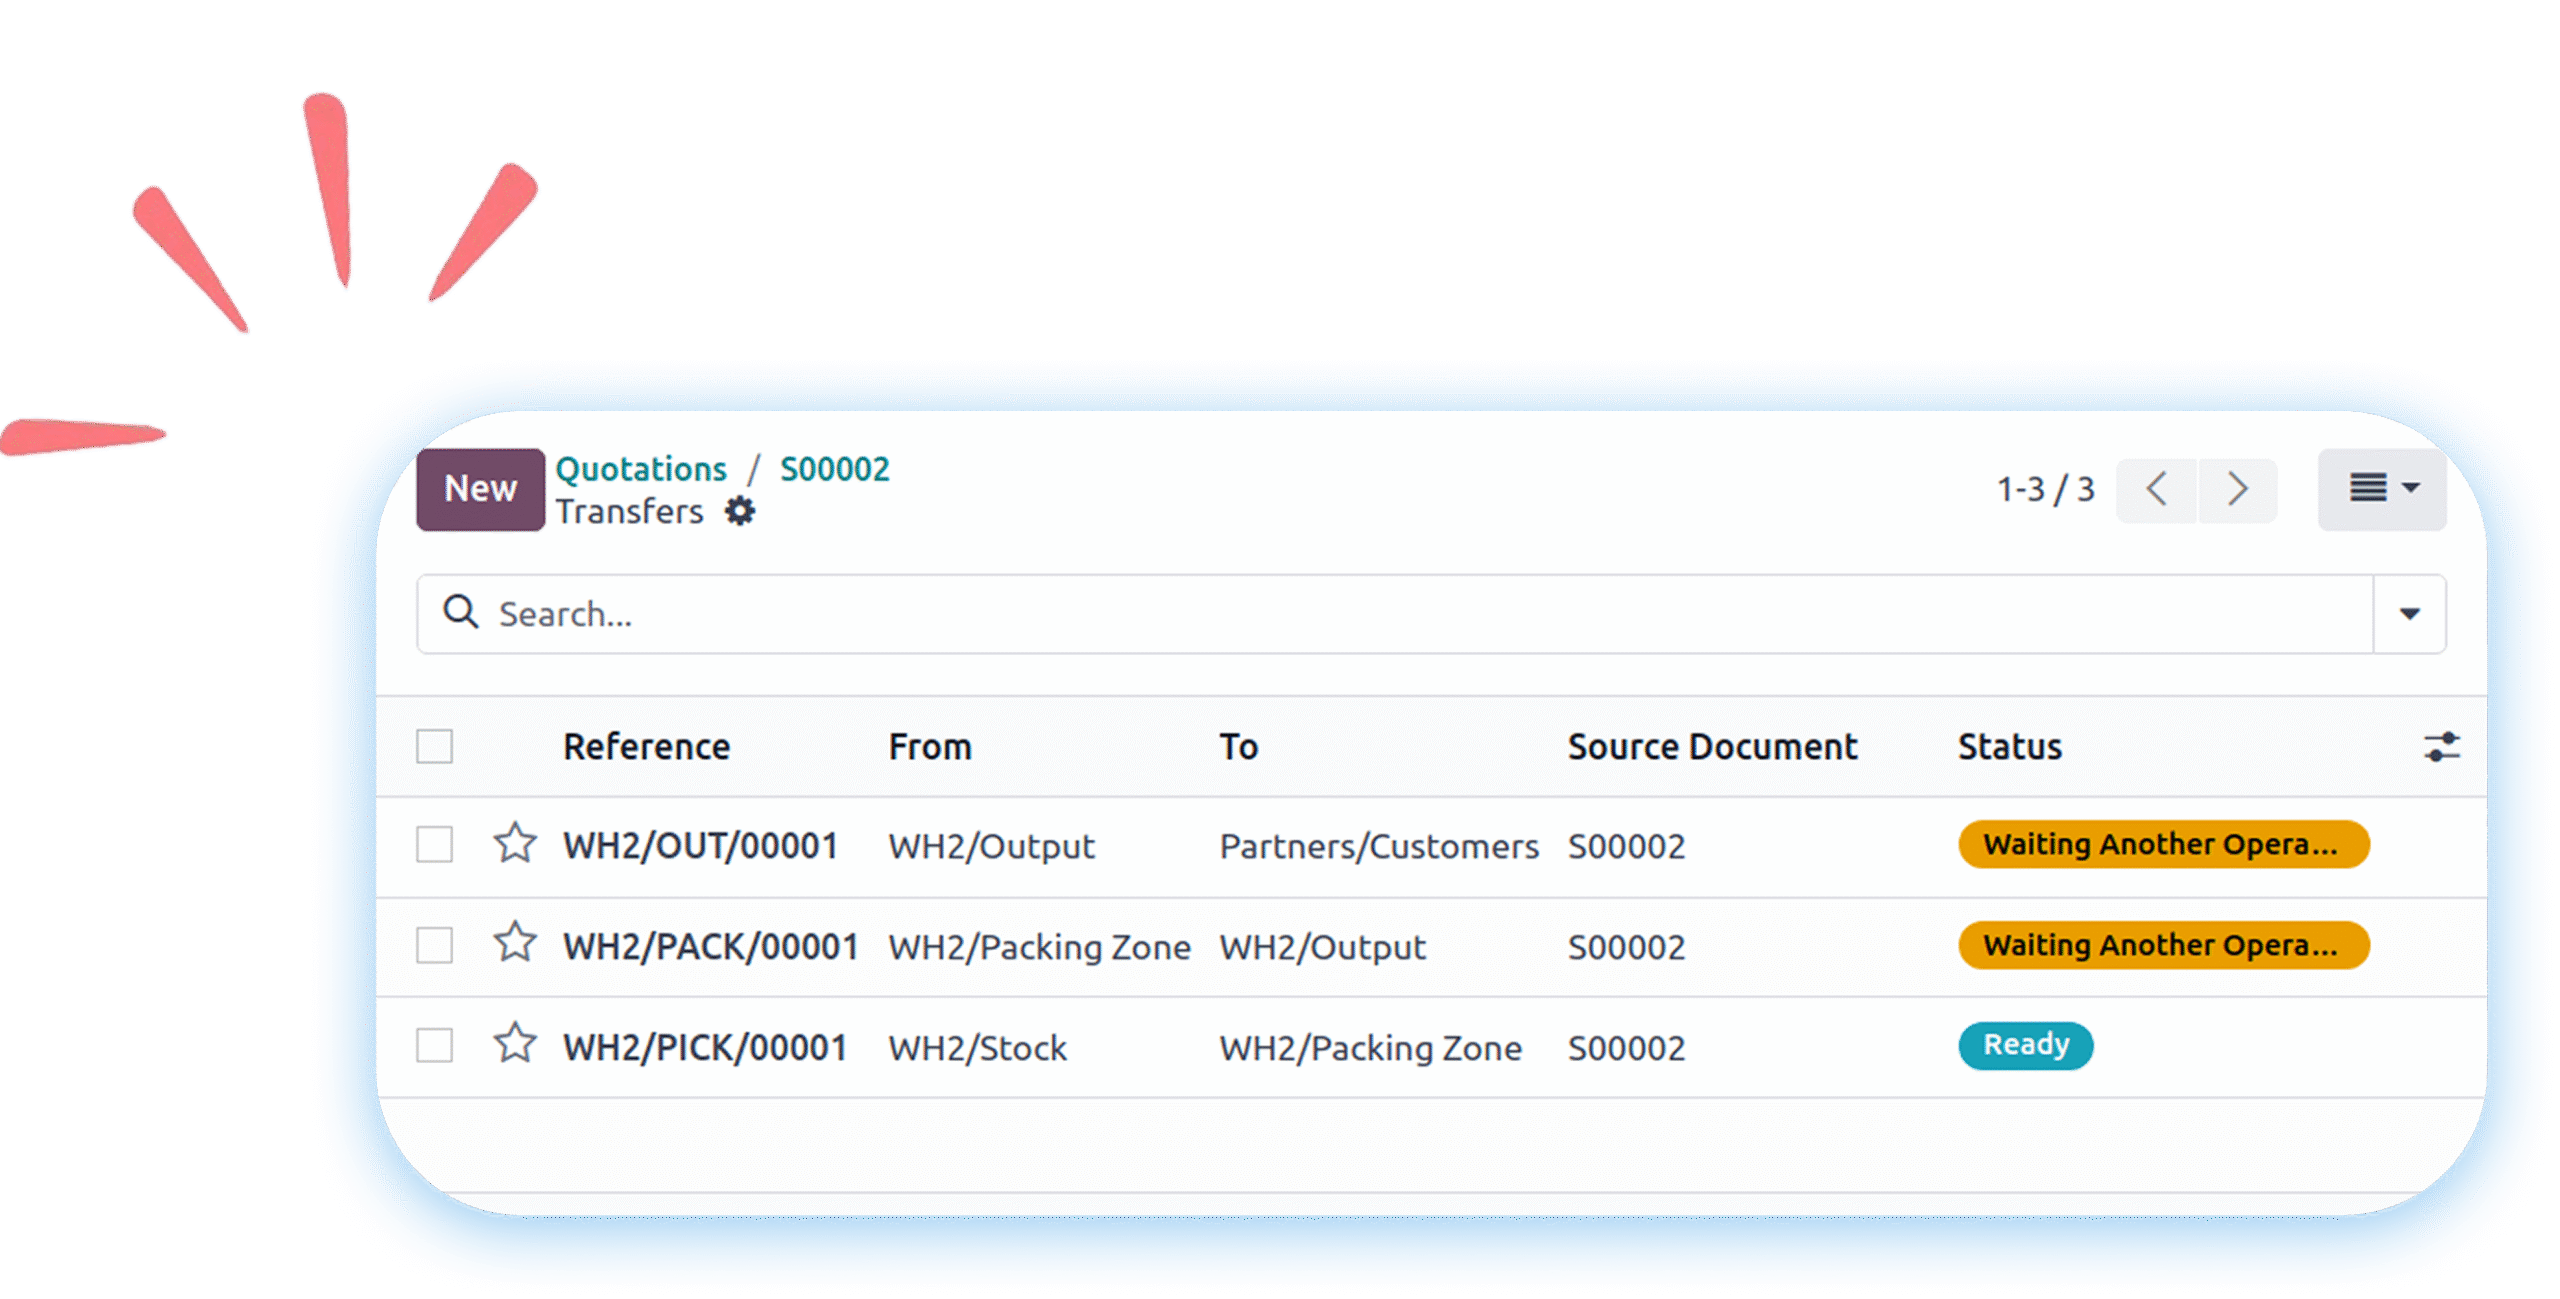Image resolution: width=2560 pixels, height=1299 pixels.
Task: Star the WH2/PACK/00001 transfer
Action: 515,944
